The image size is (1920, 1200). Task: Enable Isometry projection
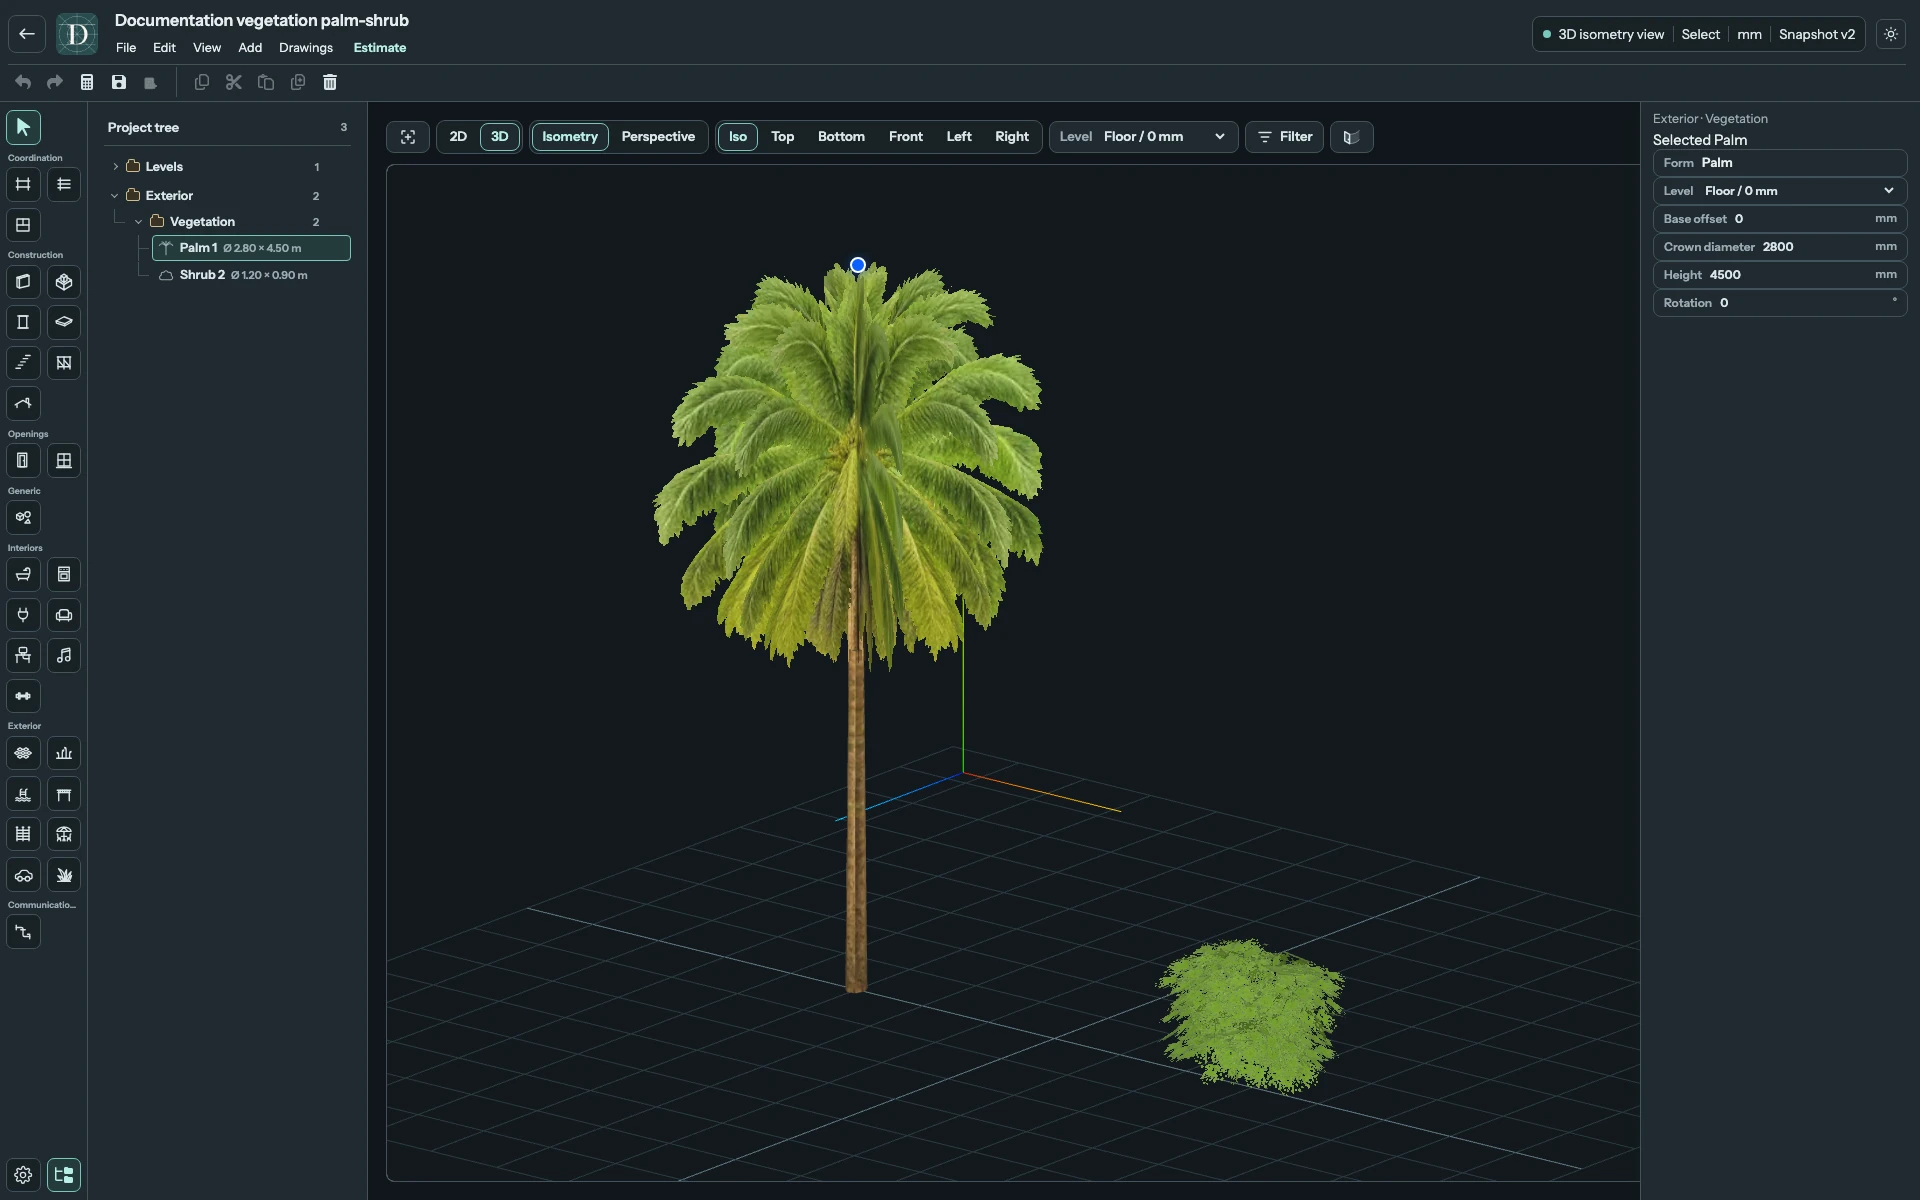pos(570,137)
